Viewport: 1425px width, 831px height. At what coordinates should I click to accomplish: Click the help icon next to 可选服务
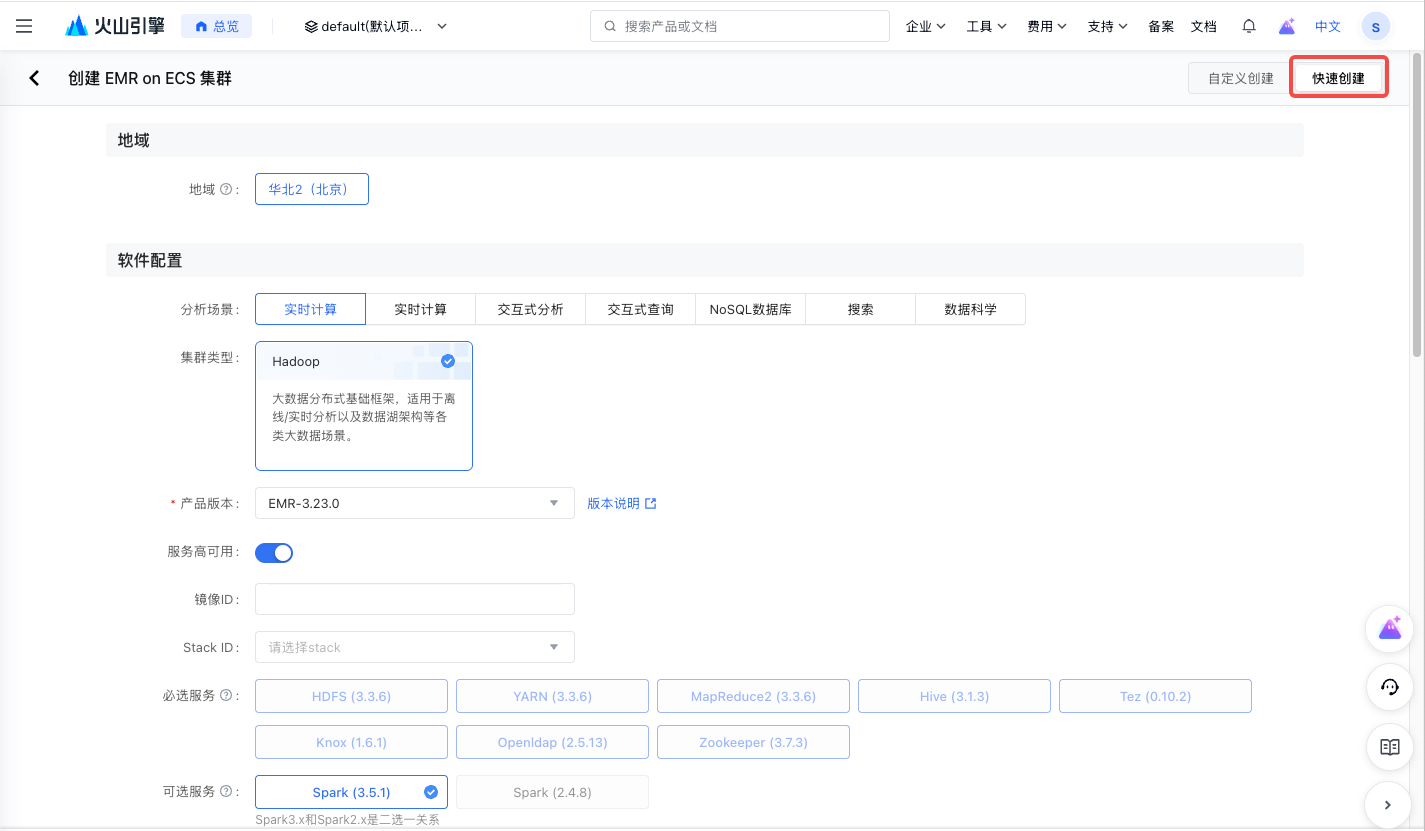tap(225, 791)
